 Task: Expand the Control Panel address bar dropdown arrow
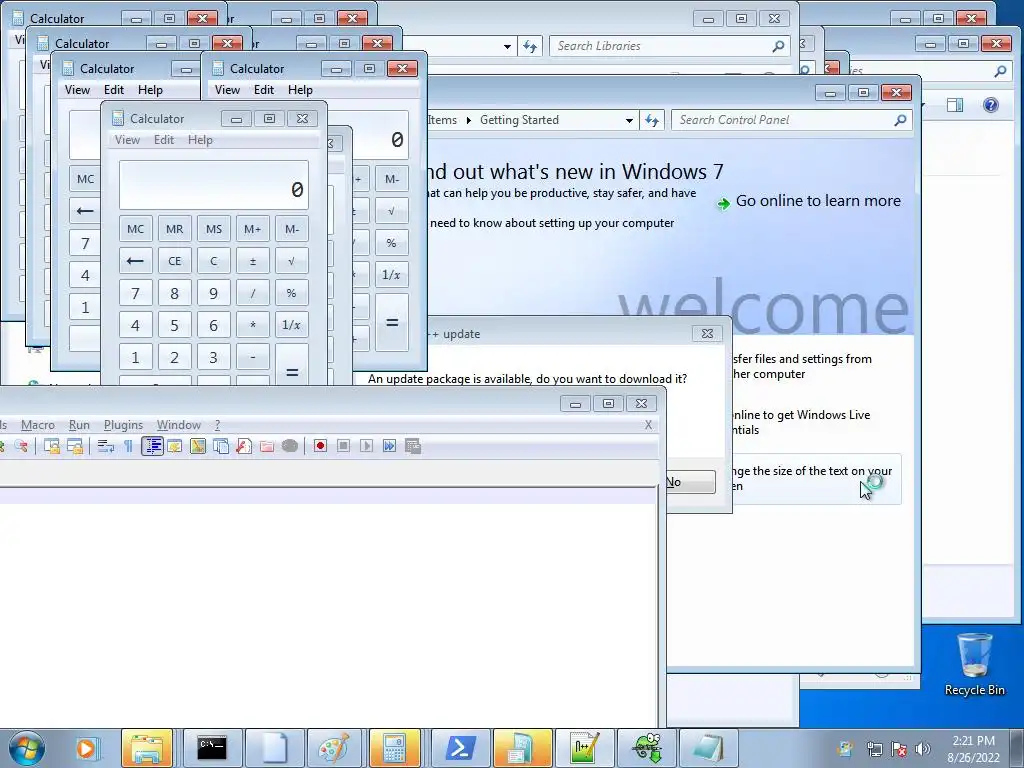629,120
